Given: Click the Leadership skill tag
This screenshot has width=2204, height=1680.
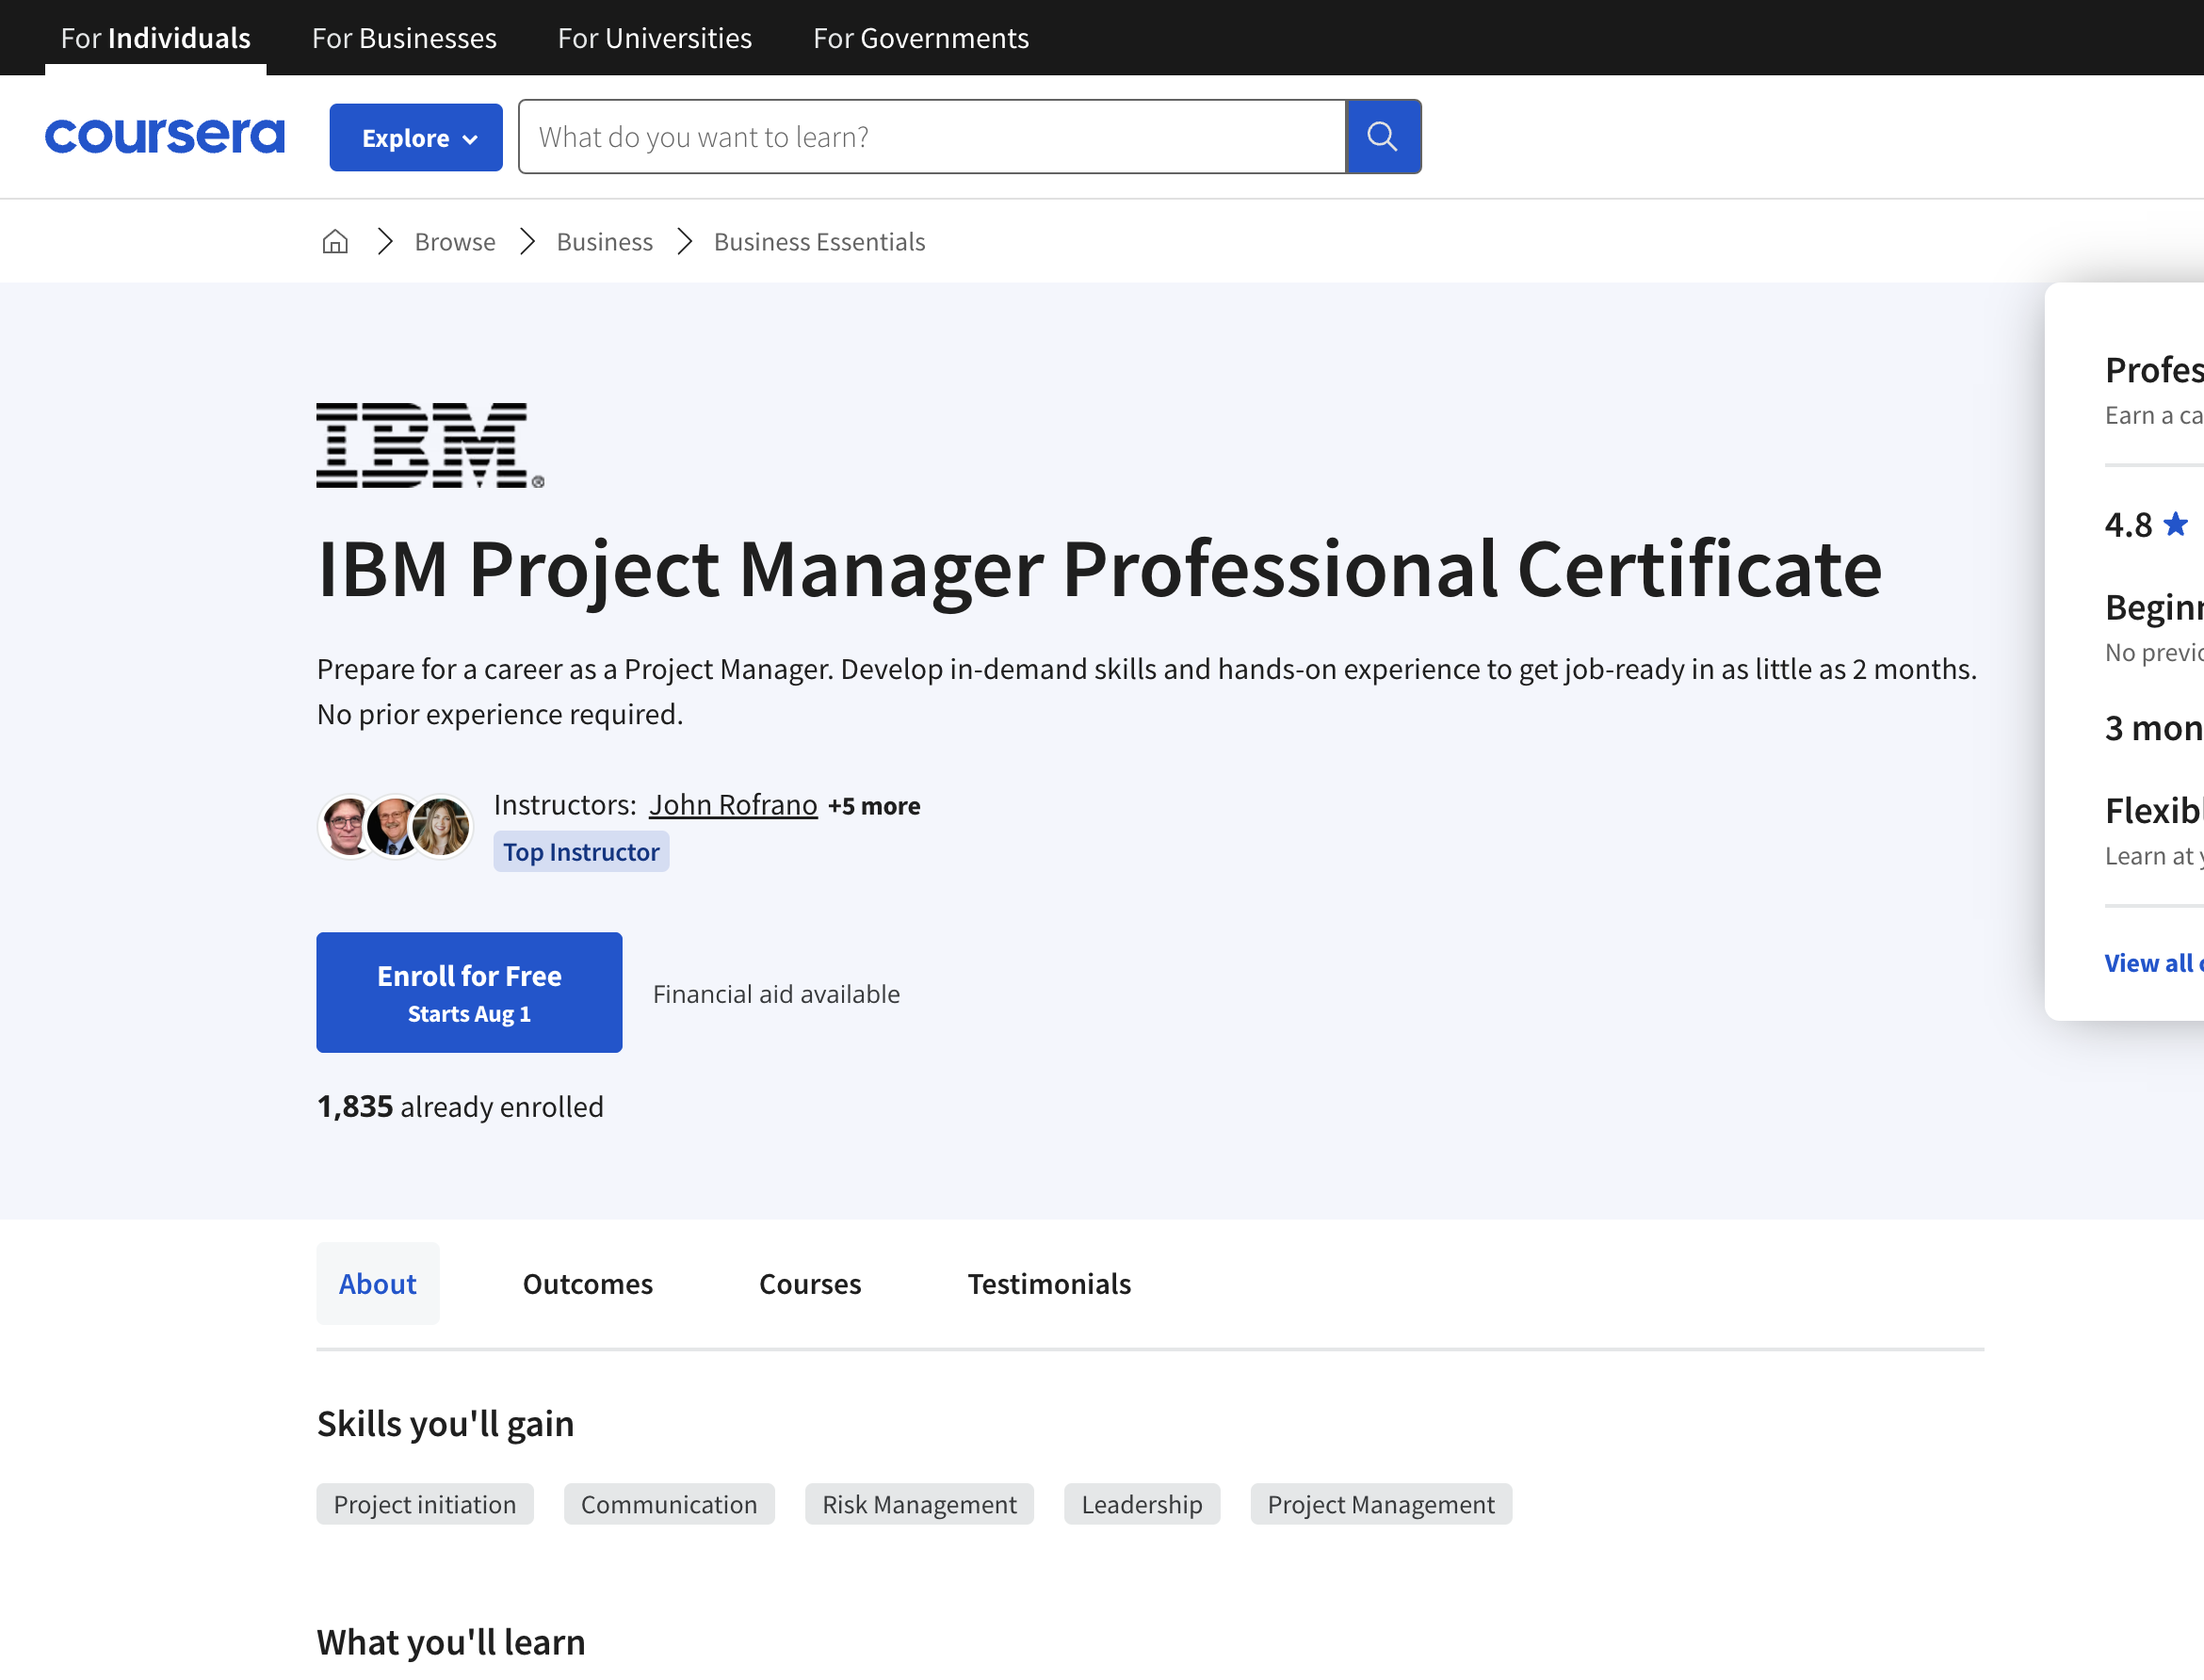Looking at the screenshot, I should [1142, 1504].
